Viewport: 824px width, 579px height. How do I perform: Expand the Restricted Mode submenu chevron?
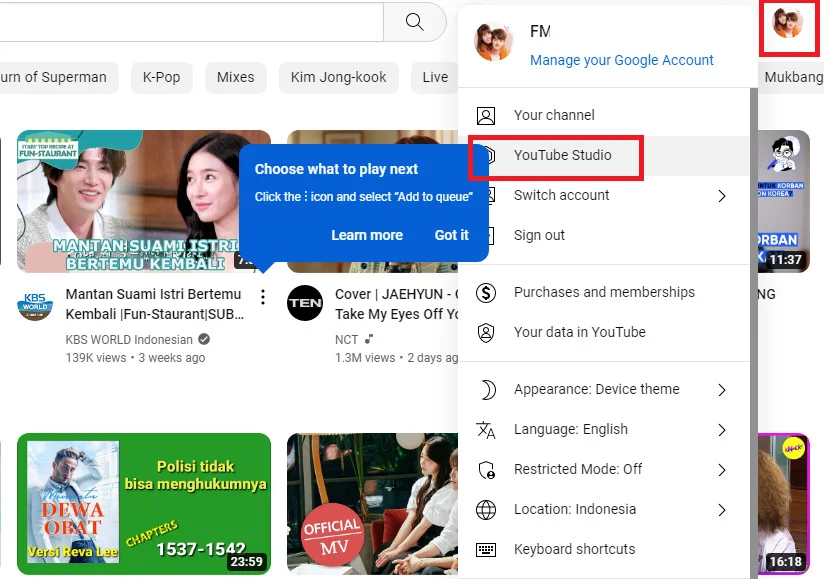tap(722, 470)
